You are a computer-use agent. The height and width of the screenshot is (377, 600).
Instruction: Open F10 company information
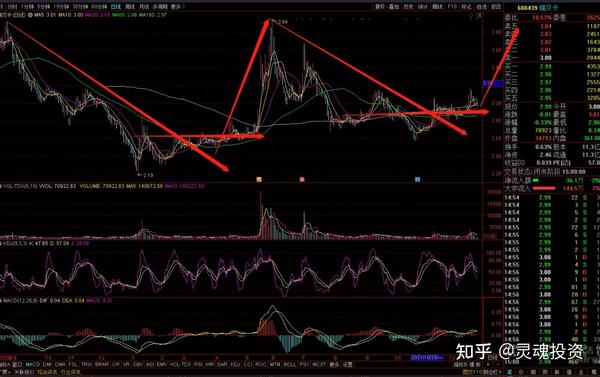tap(452, 7)
